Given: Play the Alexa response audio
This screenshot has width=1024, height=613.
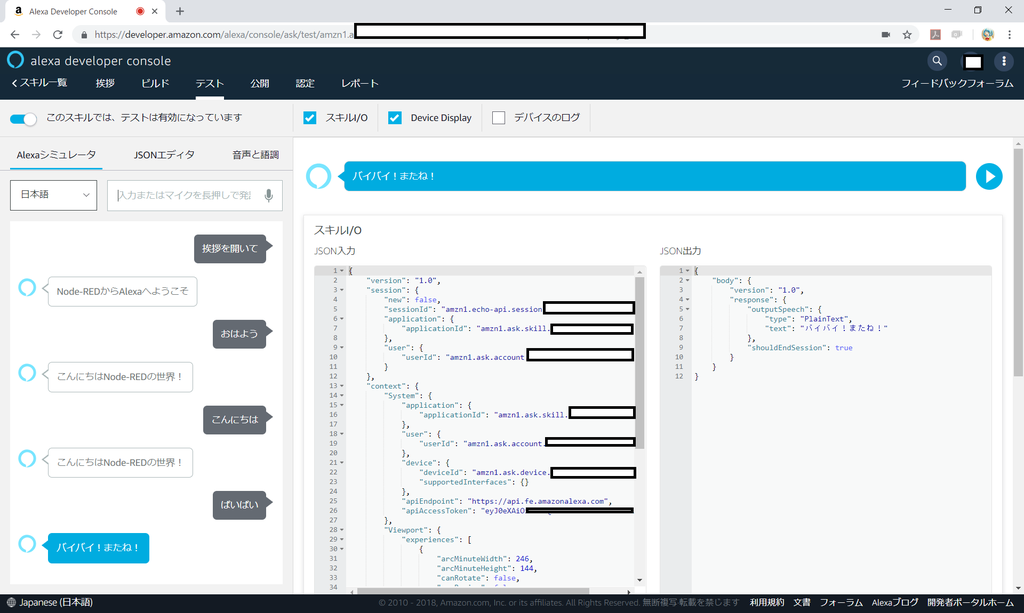Looking at the screenshot, I should 989,176.
